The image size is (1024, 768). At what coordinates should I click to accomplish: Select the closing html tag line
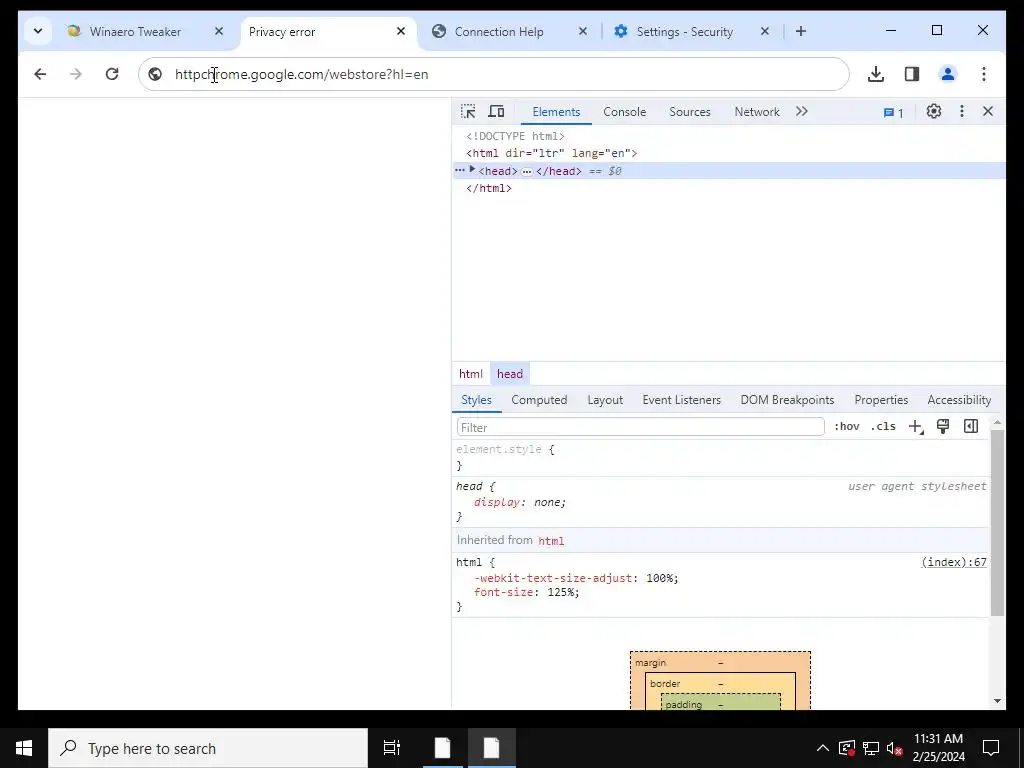488,188
